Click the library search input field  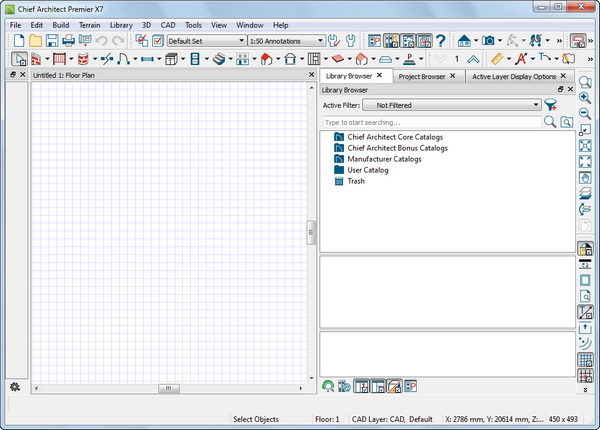[x=430, y=122]
